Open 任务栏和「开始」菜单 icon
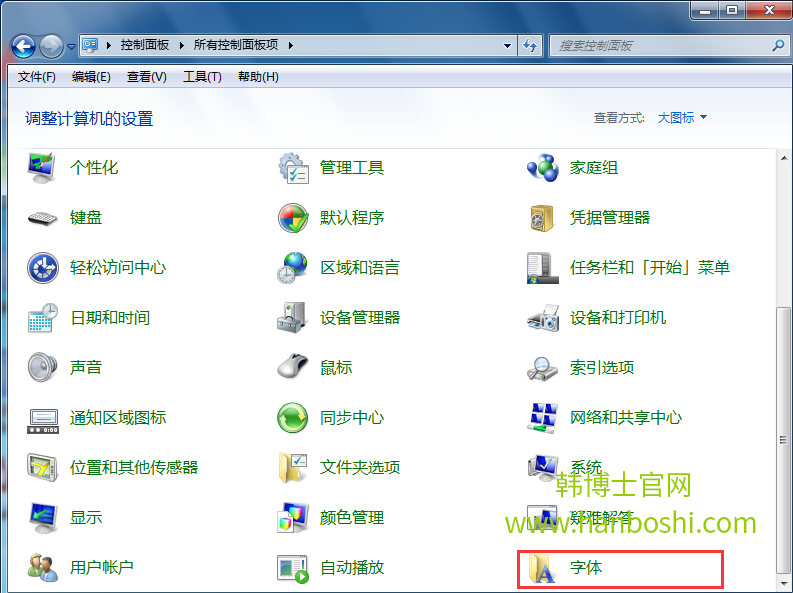793x593 pixels. [542, 268]
